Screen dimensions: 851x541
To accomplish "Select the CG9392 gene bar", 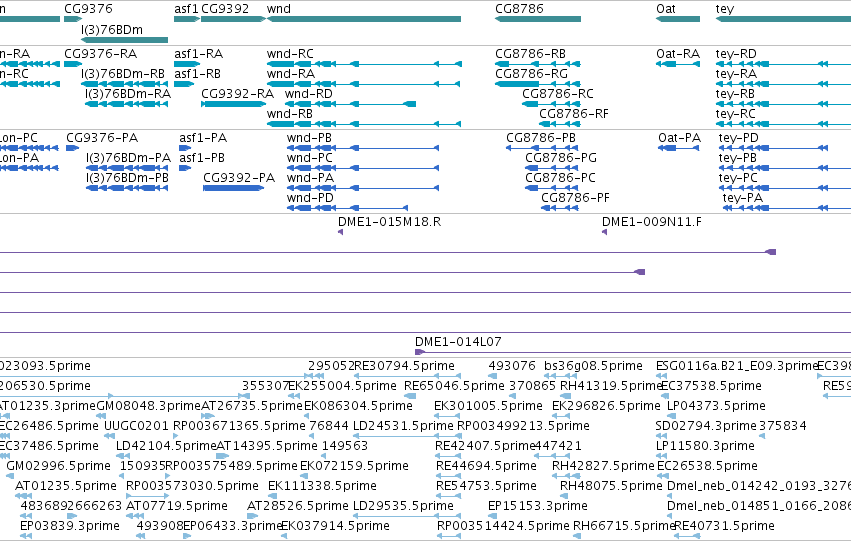I will (233, 19).
